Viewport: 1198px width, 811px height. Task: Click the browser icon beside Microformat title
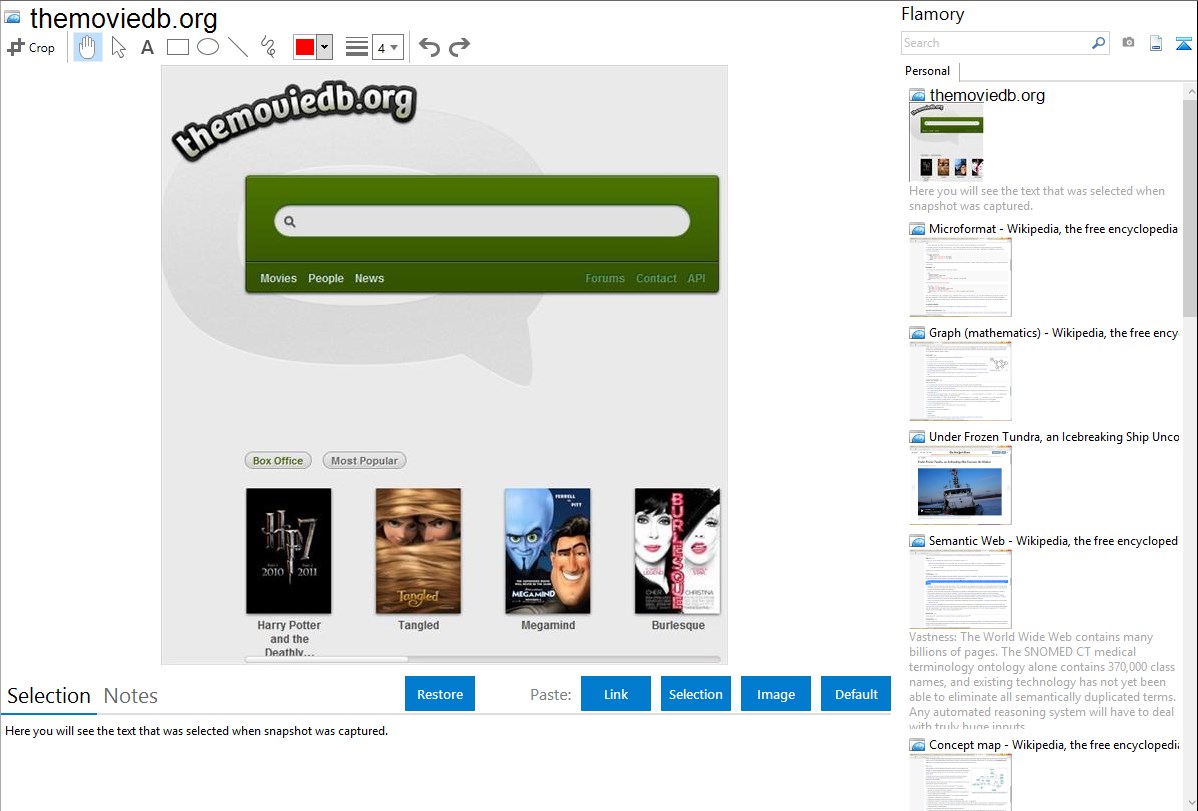(x=918, y=229)
